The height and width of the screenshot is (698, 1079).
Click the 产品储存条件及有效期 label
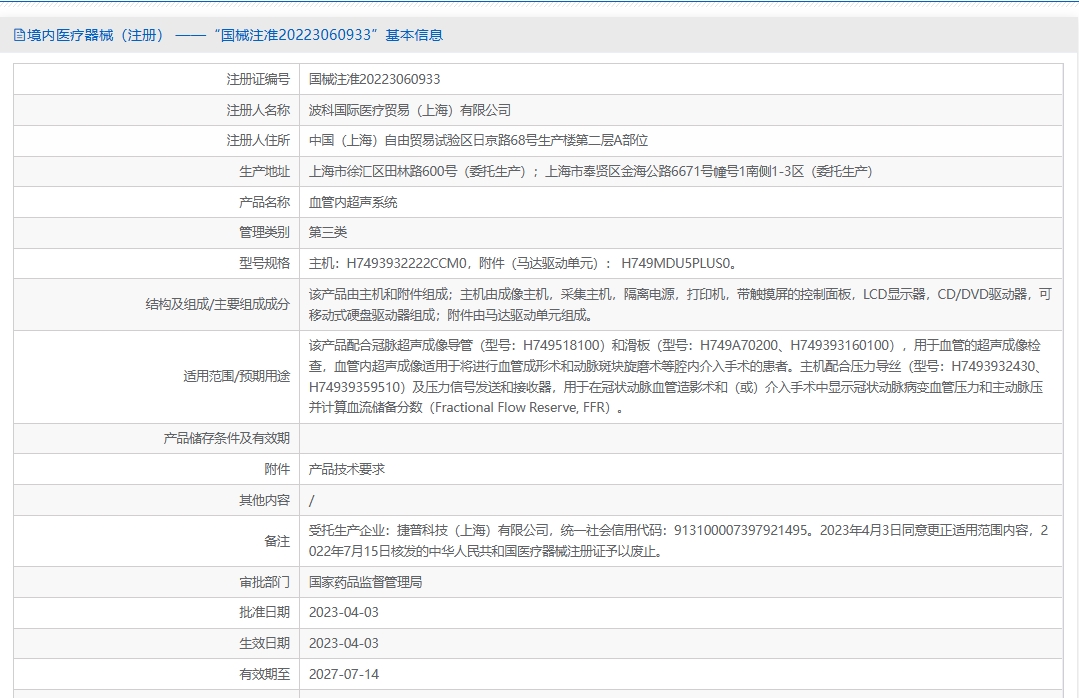coord(227,438)
